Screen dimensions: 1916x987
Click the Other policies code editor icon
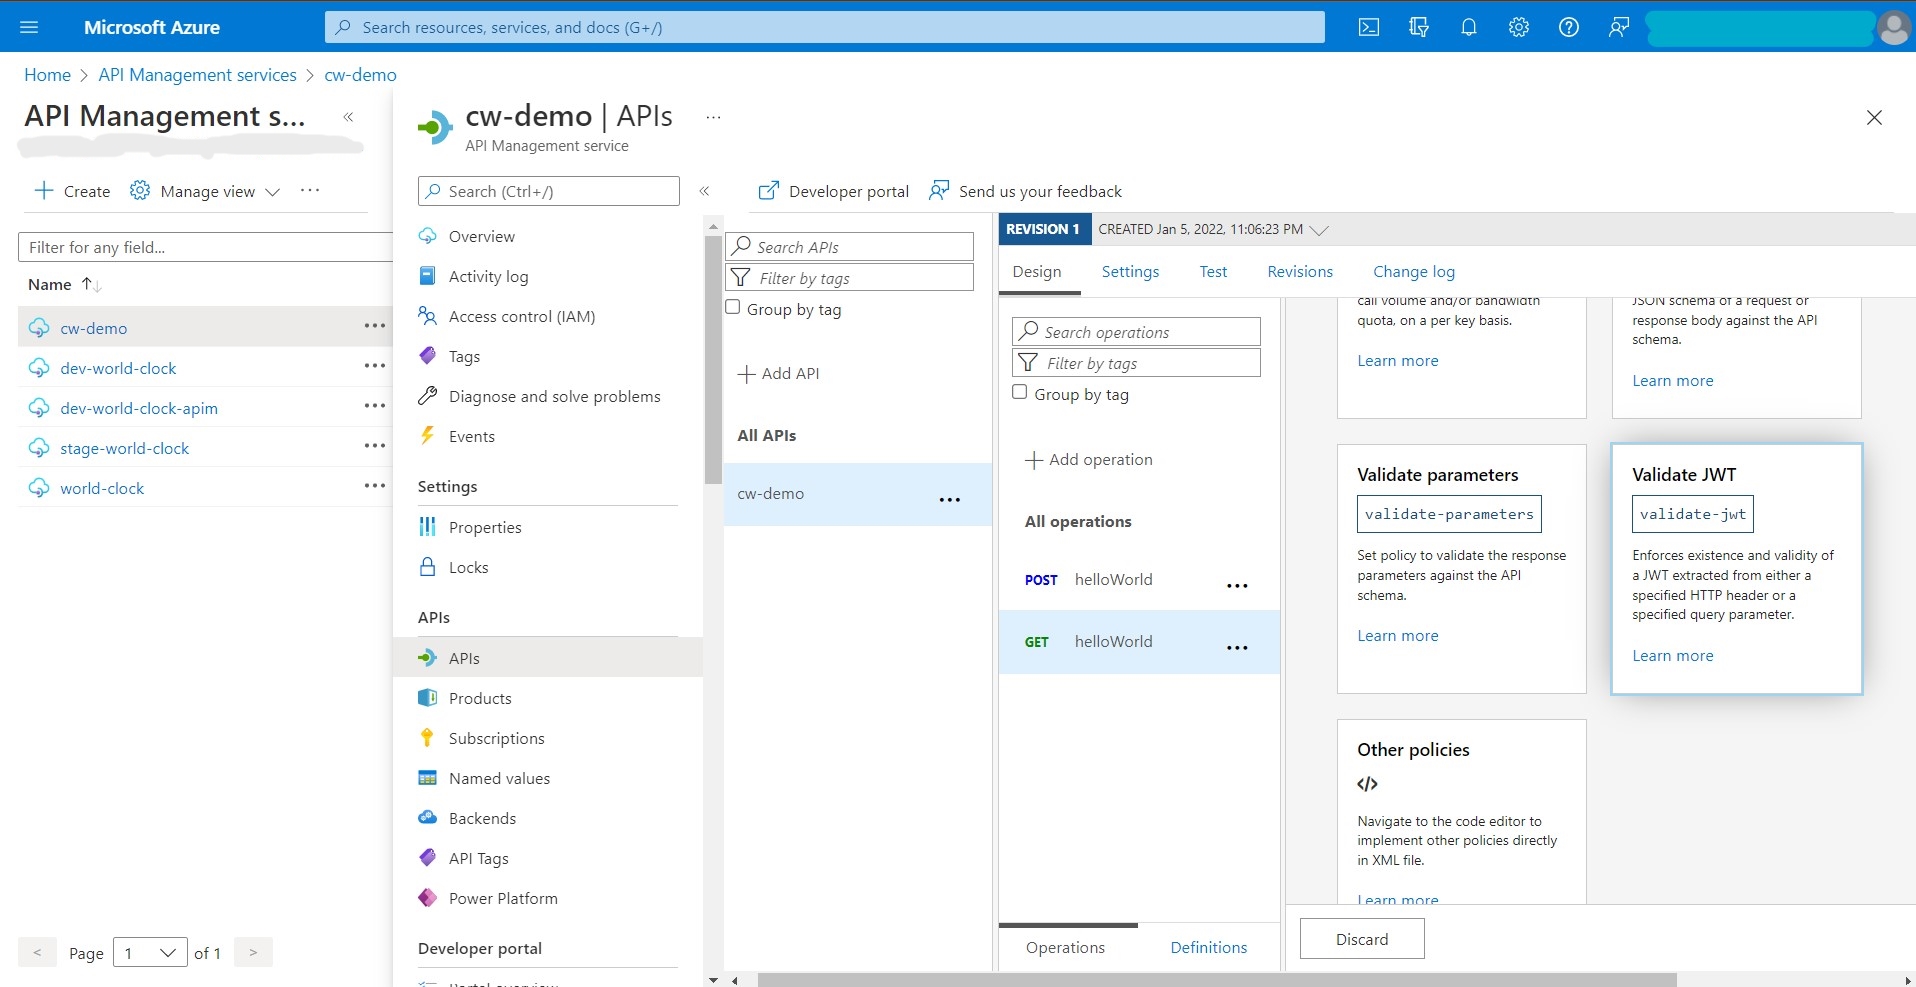[1367, 784]
